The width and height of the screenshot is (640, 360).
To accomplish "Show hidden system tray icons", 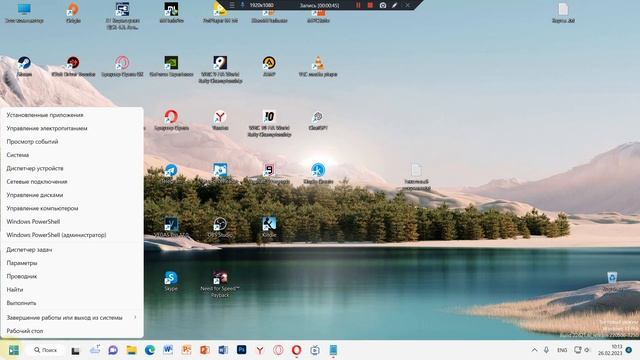I will click(534, 350).
